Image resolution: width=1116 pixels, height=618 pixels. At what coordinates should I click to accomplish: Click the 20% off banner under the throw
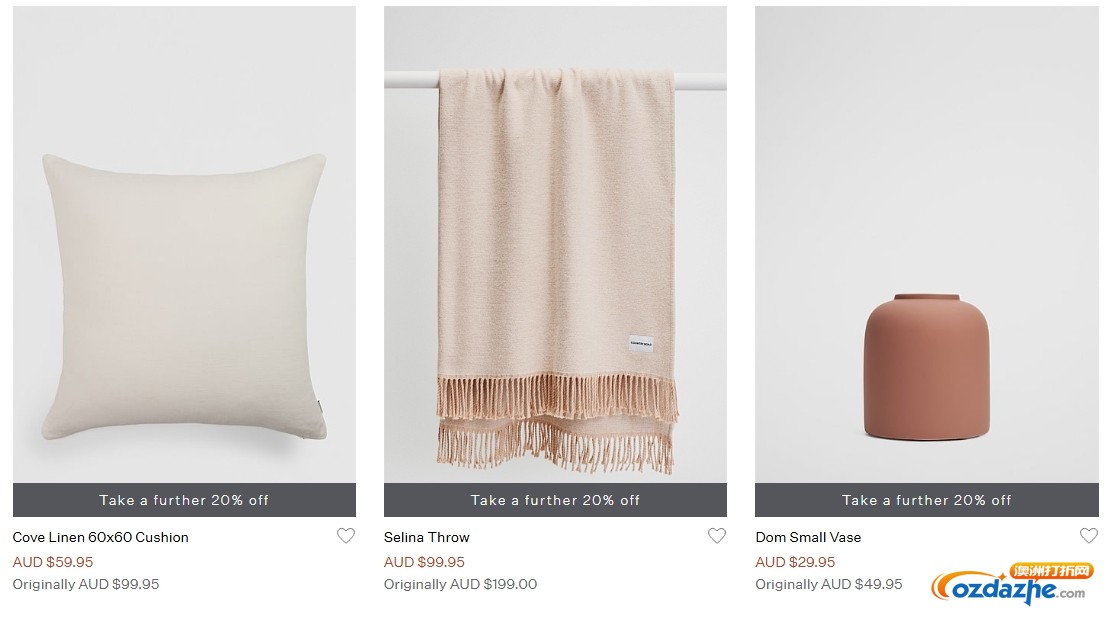(x=555, y=500)
